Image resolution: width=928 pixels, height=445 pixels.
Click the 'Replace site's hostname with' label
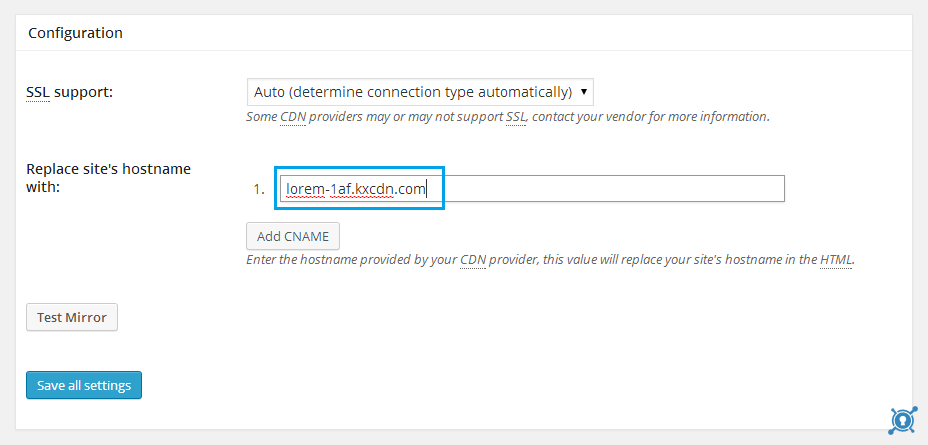(108, 179)
